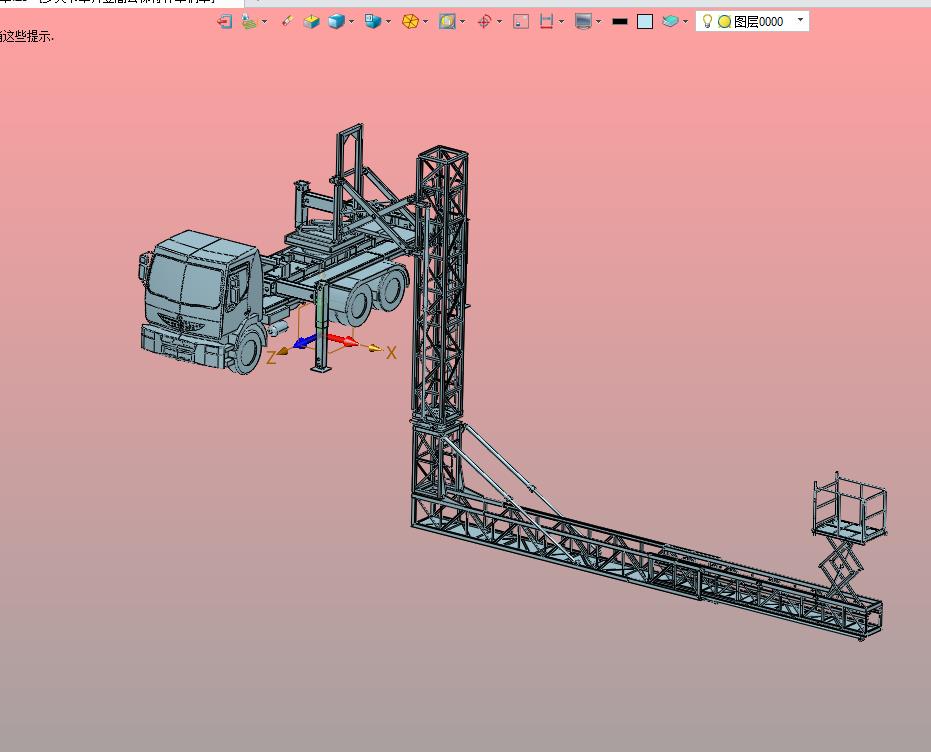Click the monitor display icon

[583, 21]
